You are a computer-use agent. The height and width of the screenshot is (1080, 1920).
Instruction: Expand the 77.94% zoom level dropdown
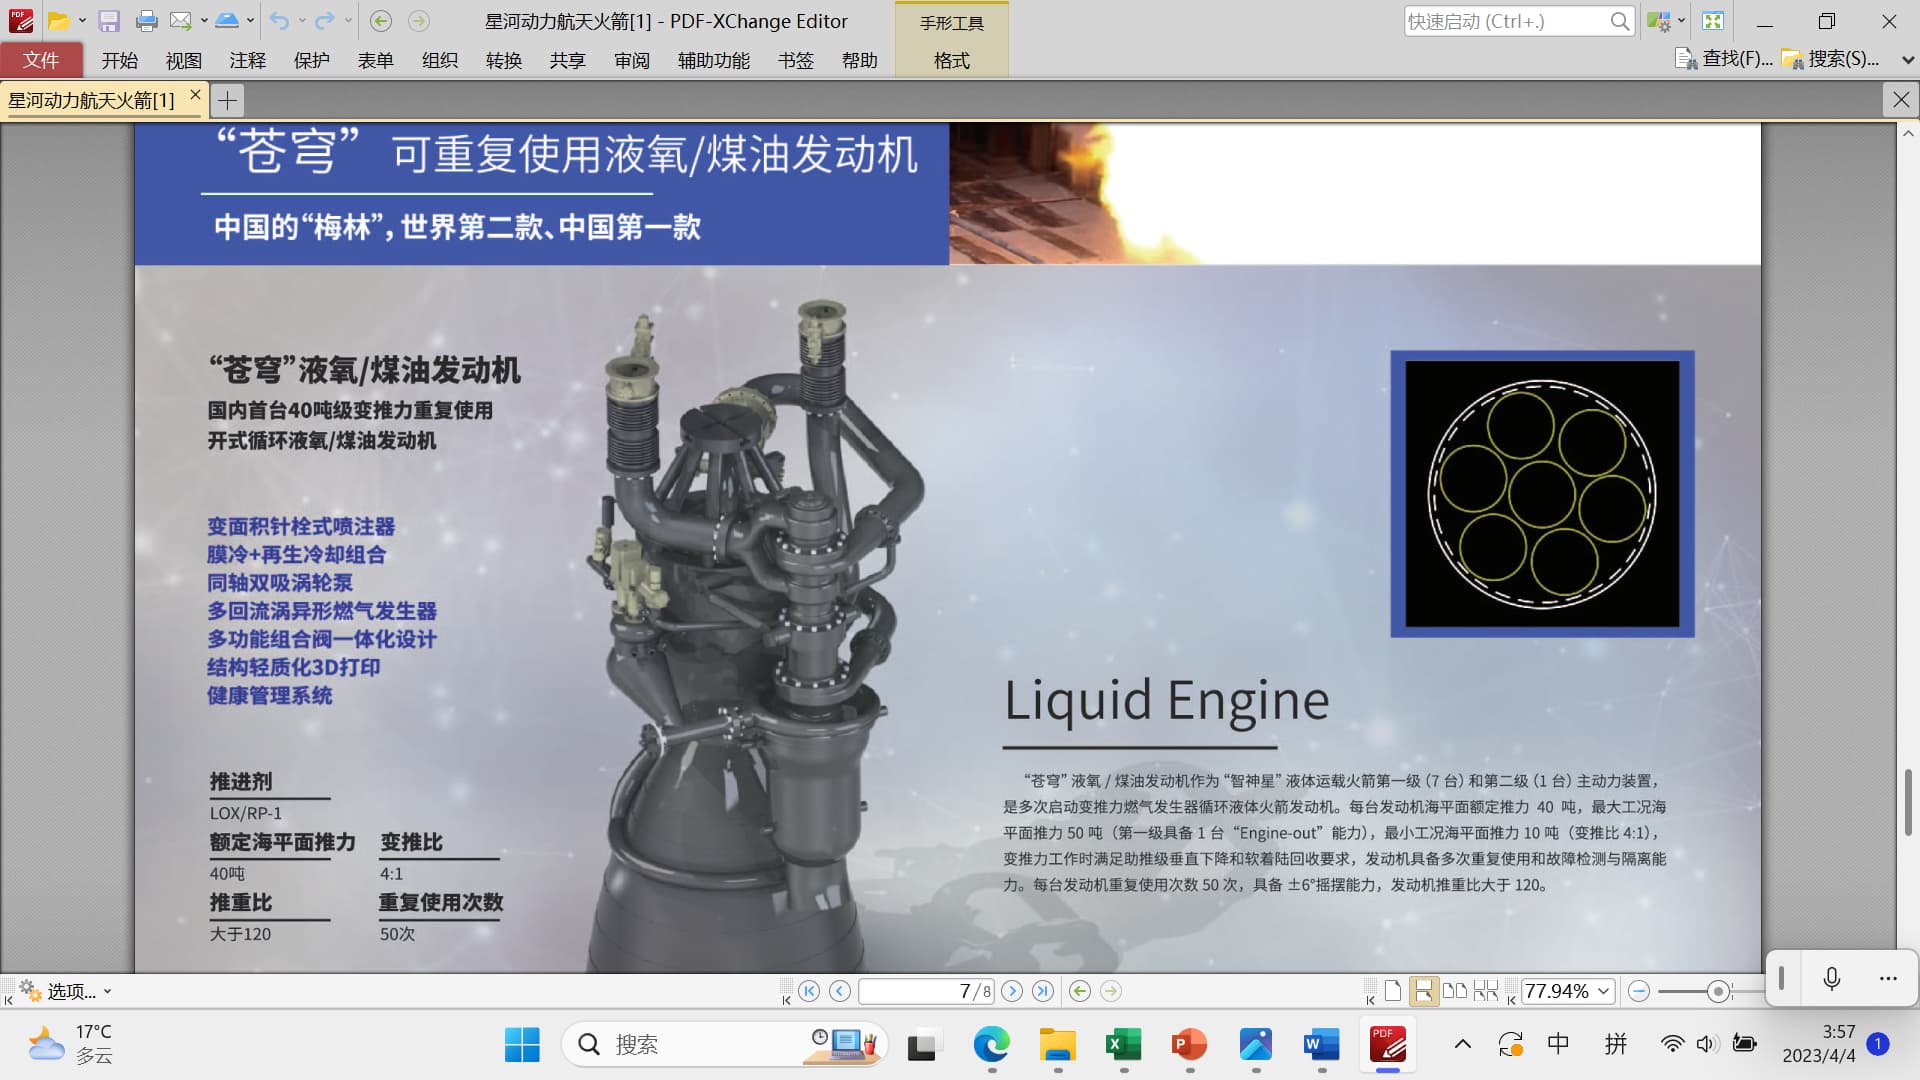coord(1604,991)
